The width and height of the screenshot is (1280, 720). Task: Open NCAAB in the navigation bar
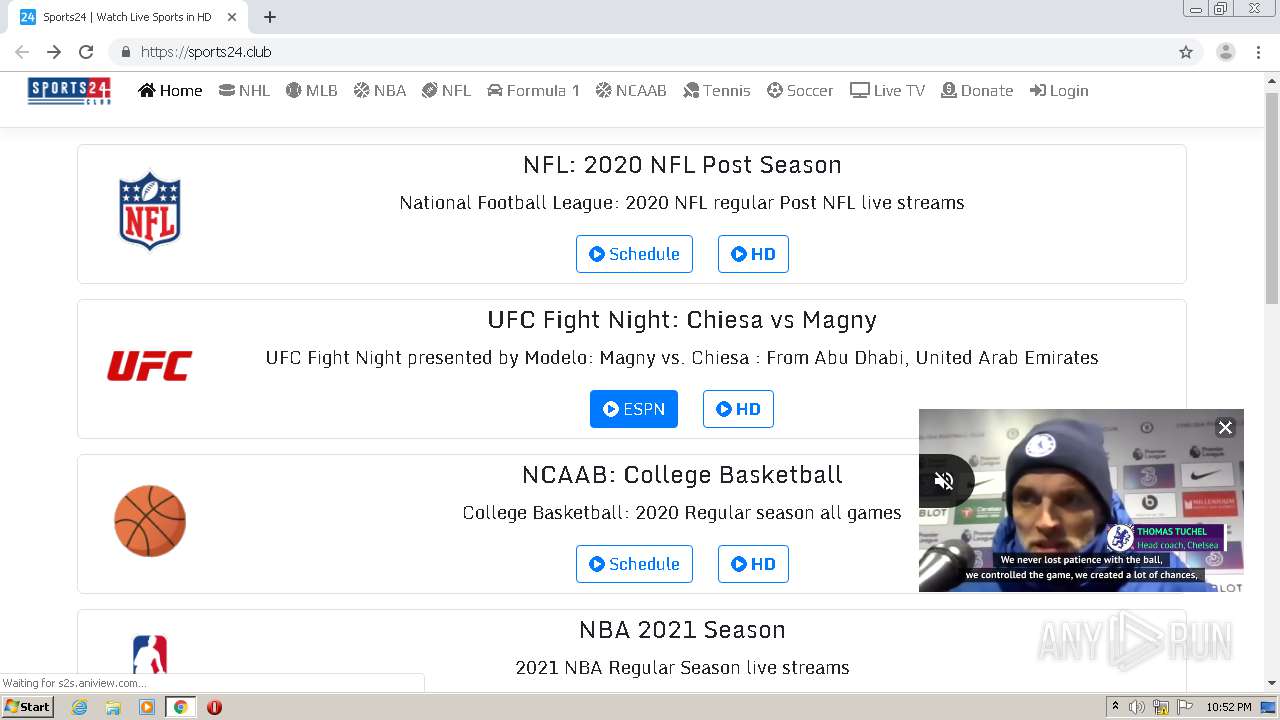tap(631, 90)
